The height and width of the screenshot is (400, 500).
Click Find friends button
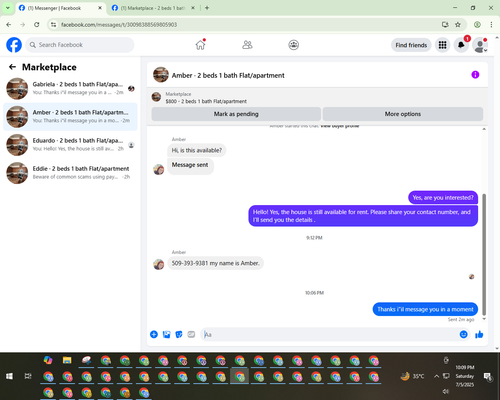411,45
